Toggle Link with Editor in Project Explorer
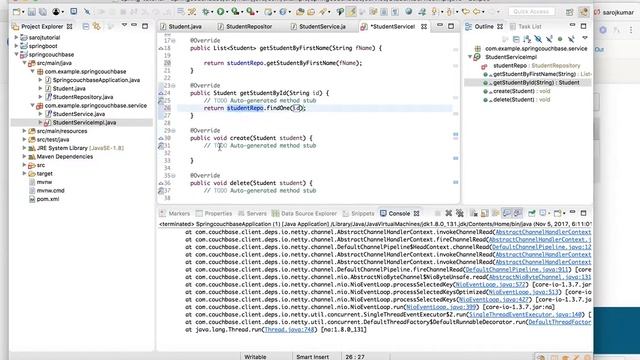The width and height of the screenshot is (640, 360). point(97,27)
